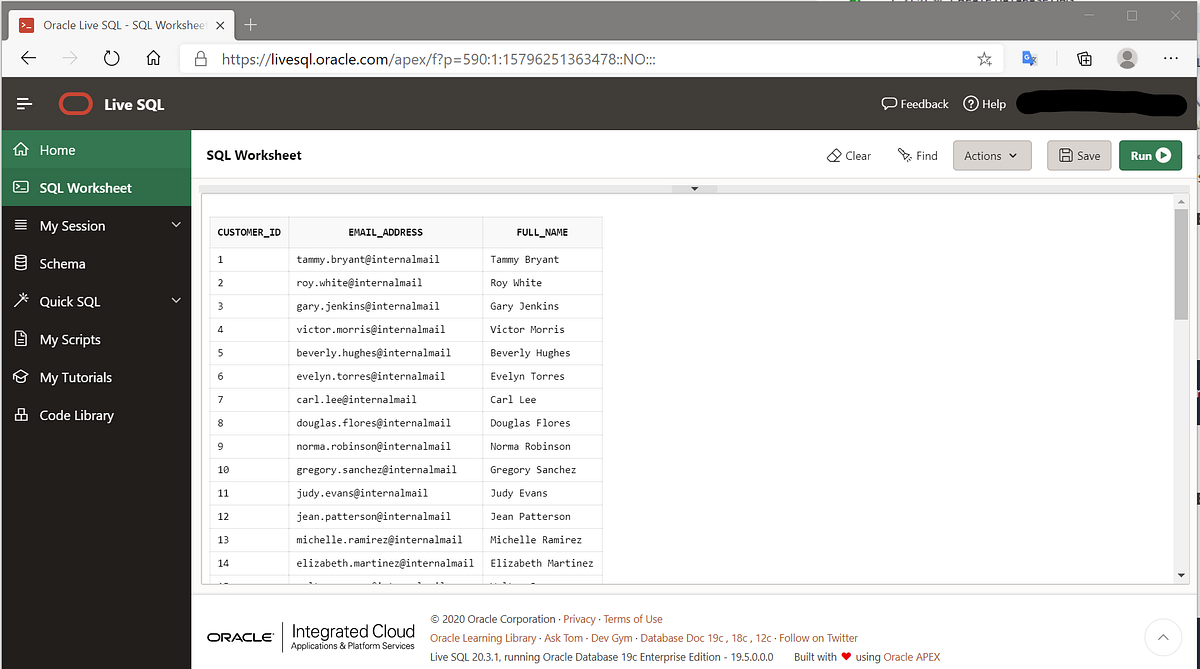This screenshot has height=669, width=1200.
Task: Click the Feedback speech-bubble icon
Action: (x=888, y=103)
